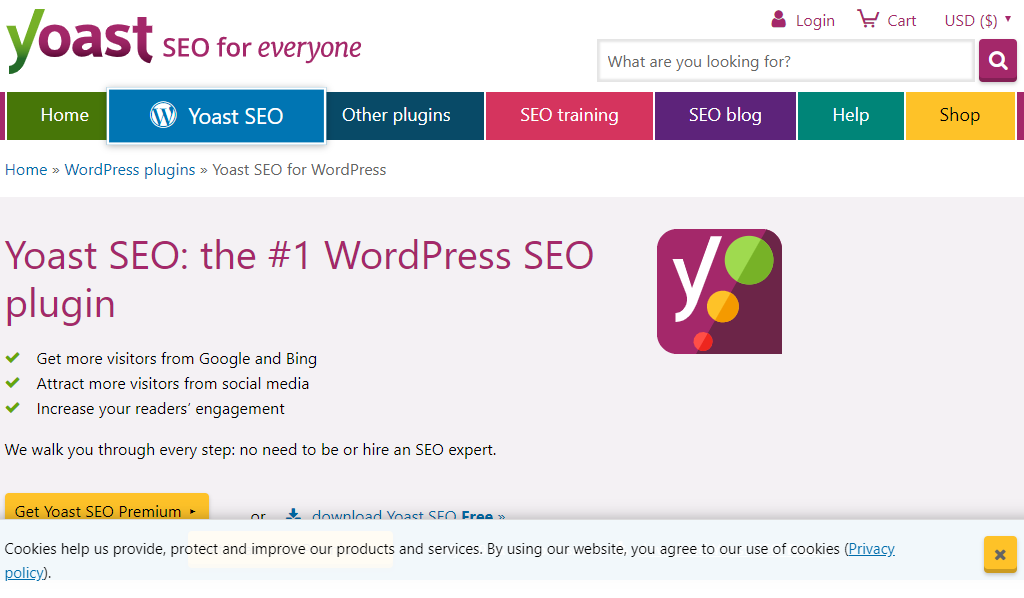Viewport: 1024px width, 598px height.
Task: Click the WordPress logo in Yoast SEO tab
Action: click(163, 115)
